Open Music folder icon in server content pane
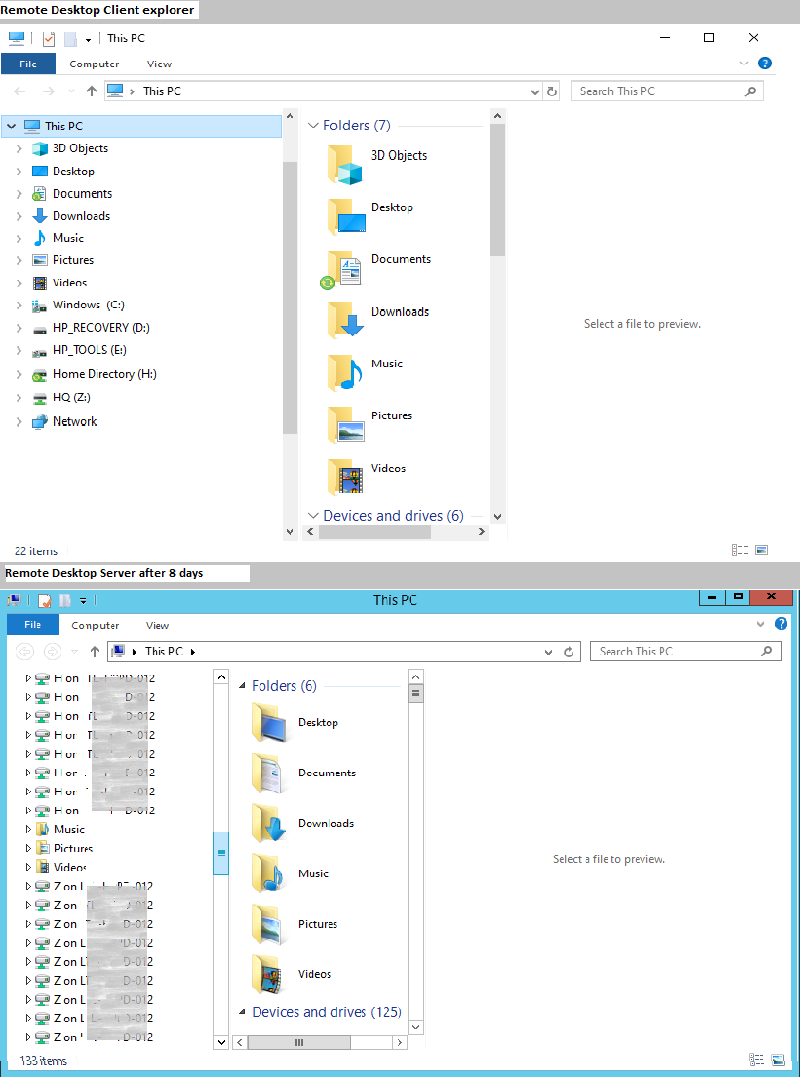Image resolution: width=800 pixels, height=1082 pixels. tap(268, 874)
